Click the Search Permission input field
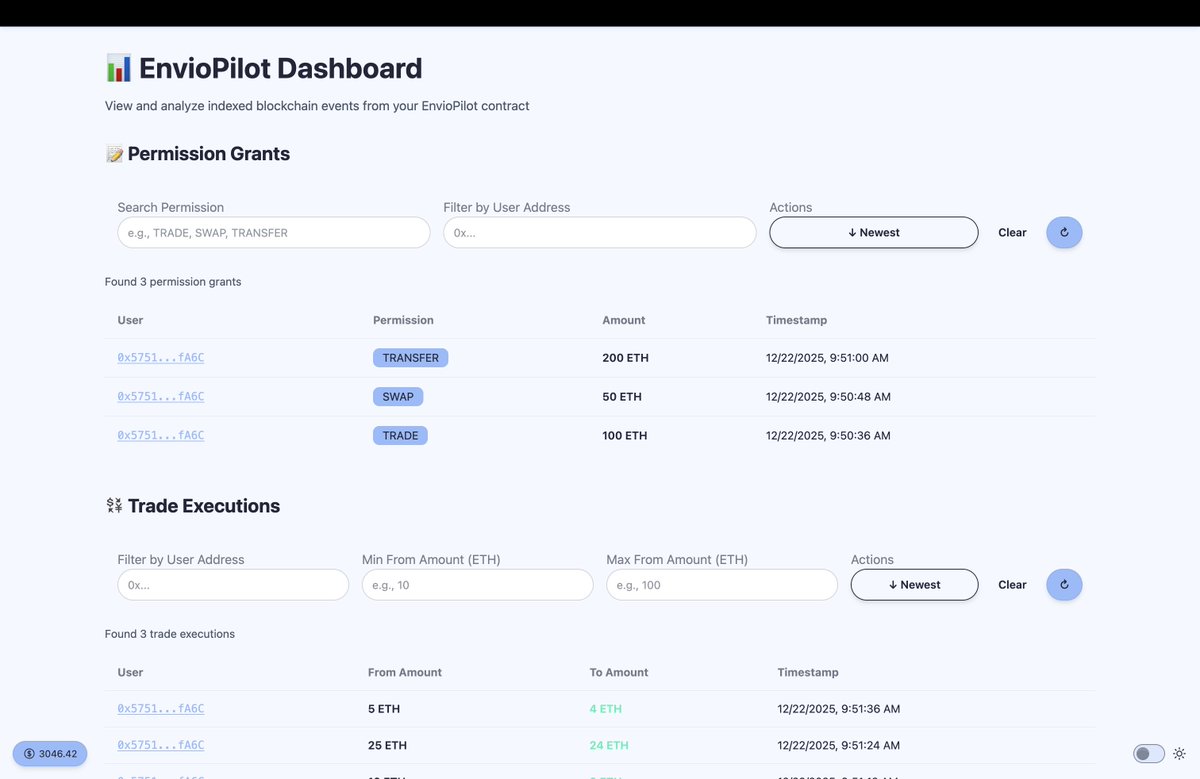 coord(274,232)
